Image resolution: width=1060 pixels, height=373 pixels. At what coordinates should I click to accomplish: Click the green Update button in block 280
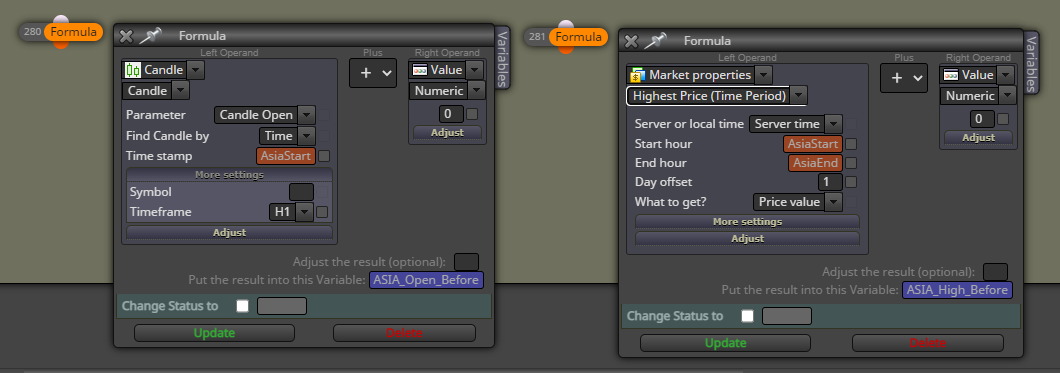coord(214,333)
